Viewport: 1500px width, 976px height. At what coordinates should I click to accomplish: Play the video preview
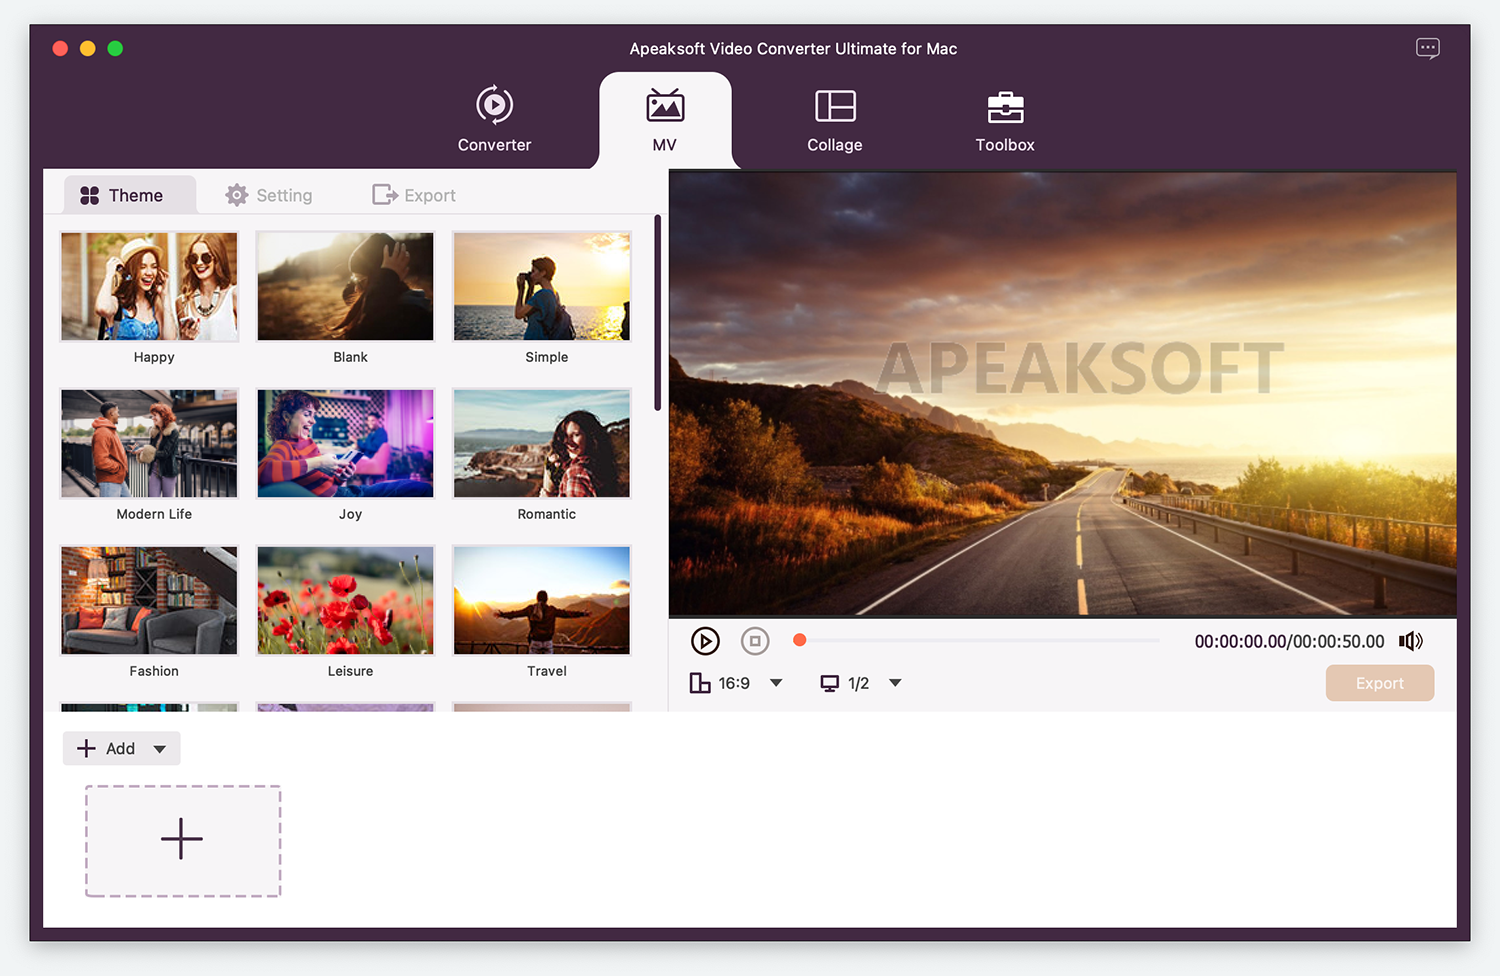705,641
